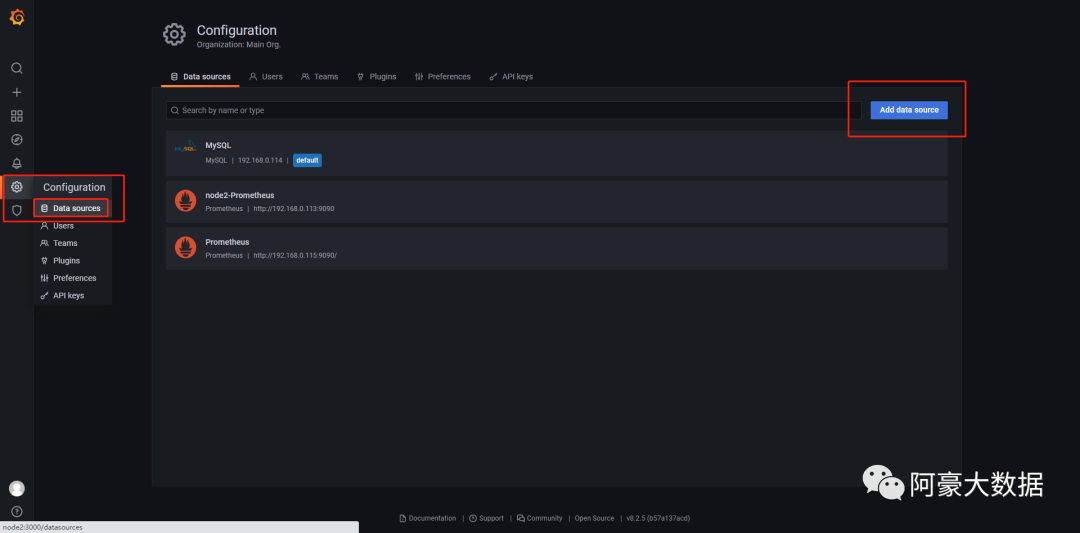Click the Create plus icon in sidebar

point(17,92)
